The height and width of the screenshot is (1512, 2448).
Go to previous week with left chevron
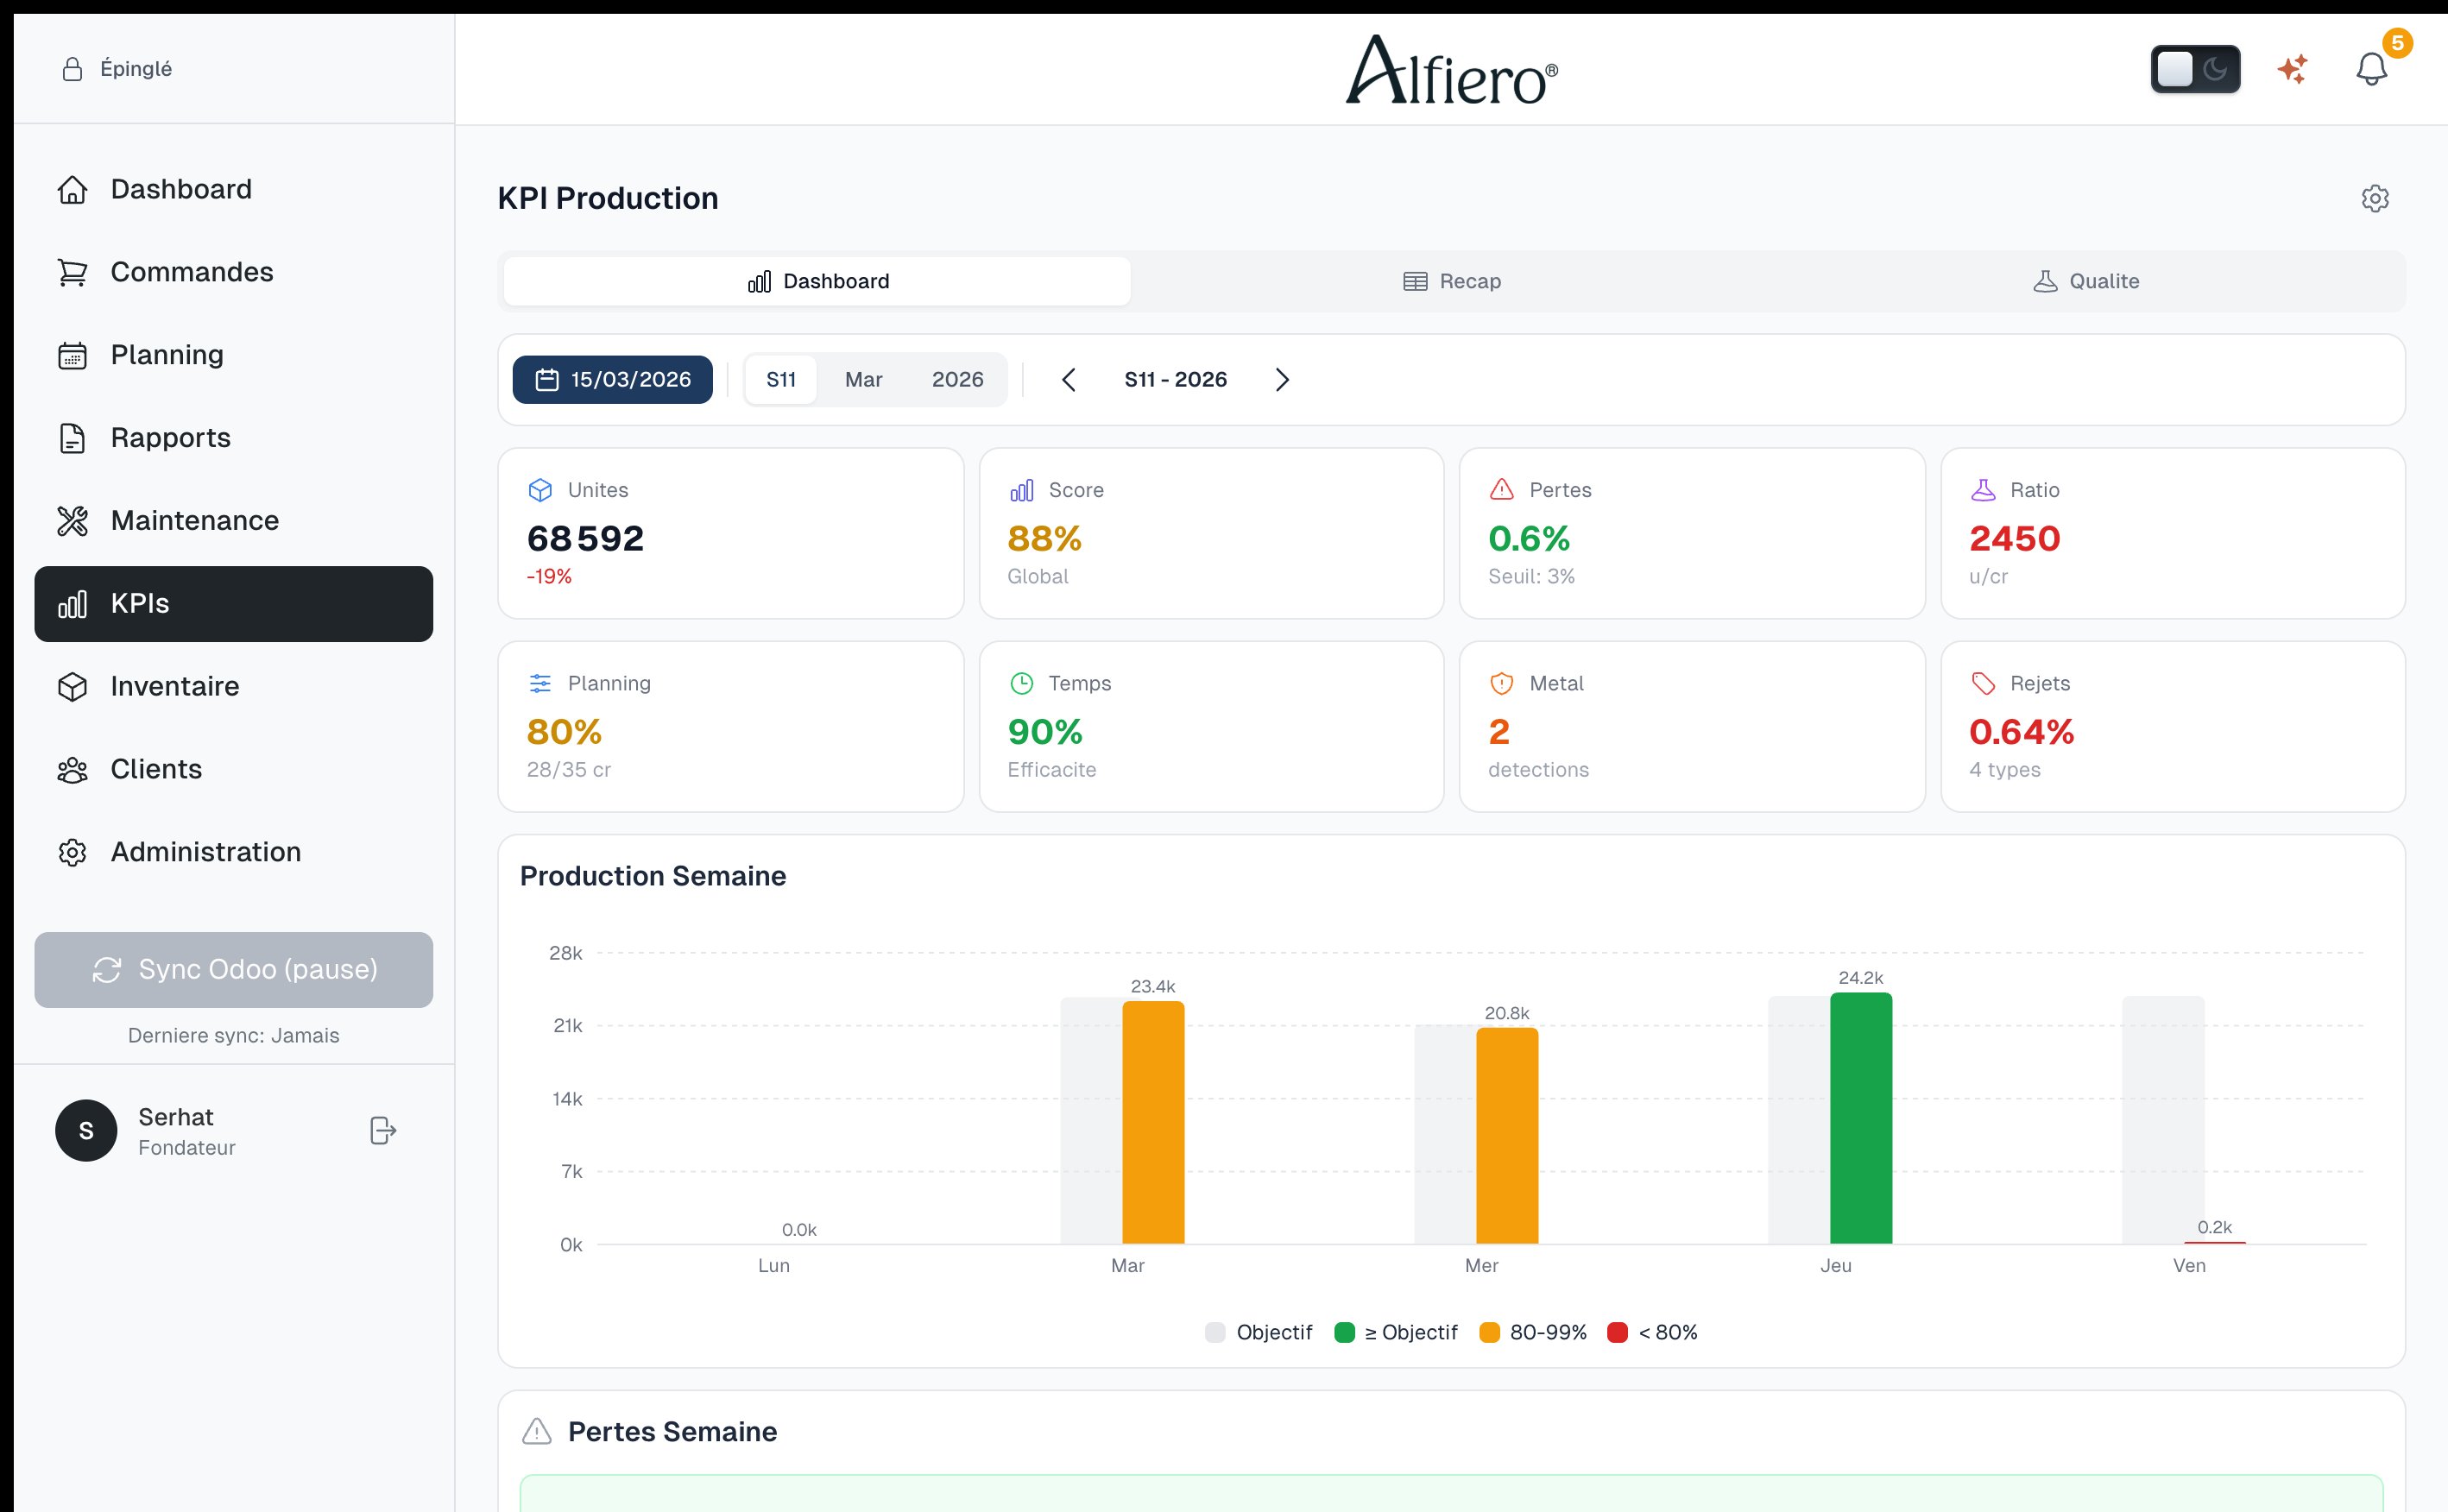[1068, 379]
